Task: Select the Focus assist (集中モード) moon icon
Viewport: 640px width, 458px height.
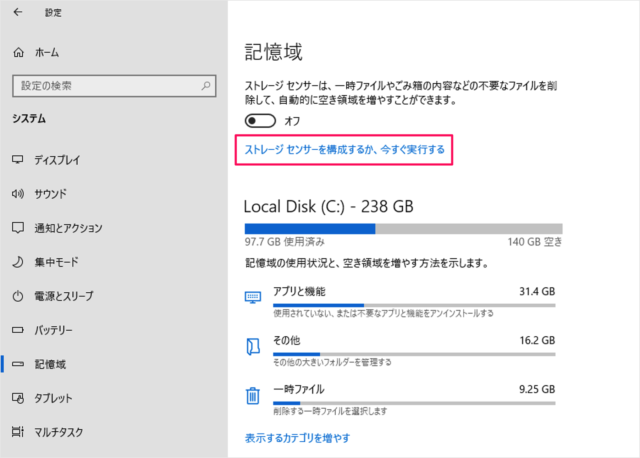Action: pos(18,262)
